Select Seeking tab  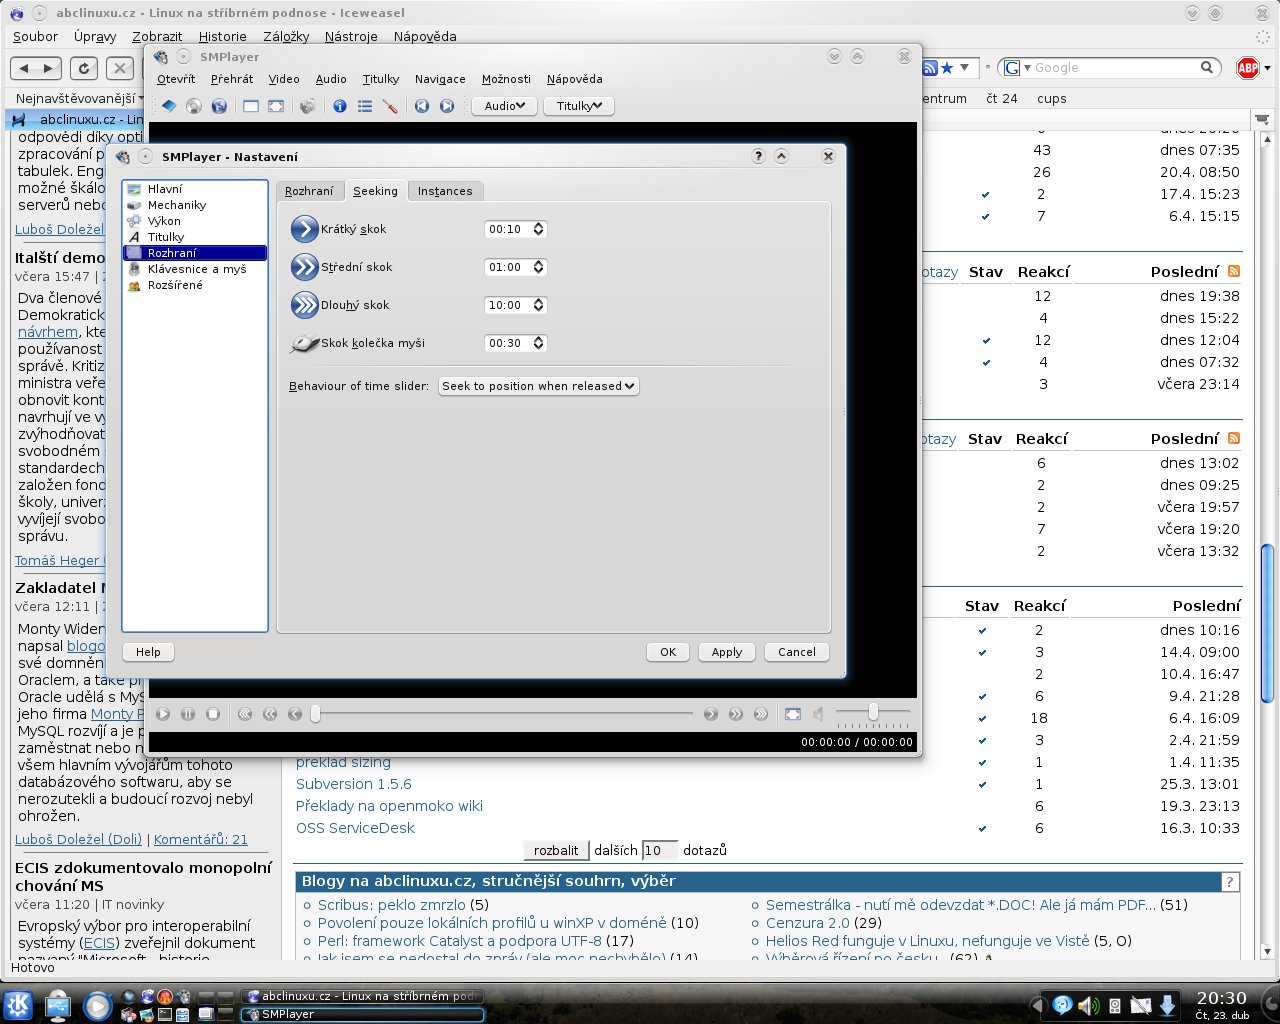click(375, 190)
